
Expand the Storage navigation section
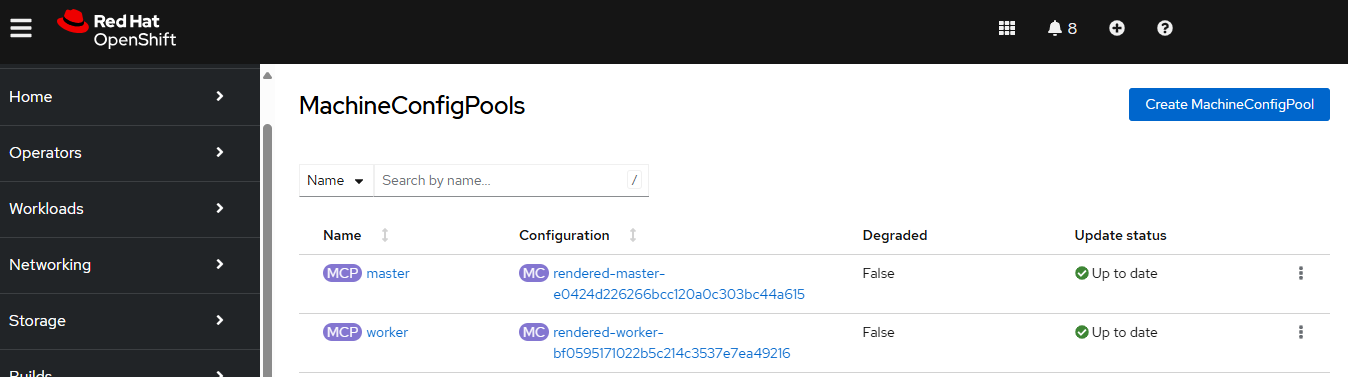(x=130, y=321)
